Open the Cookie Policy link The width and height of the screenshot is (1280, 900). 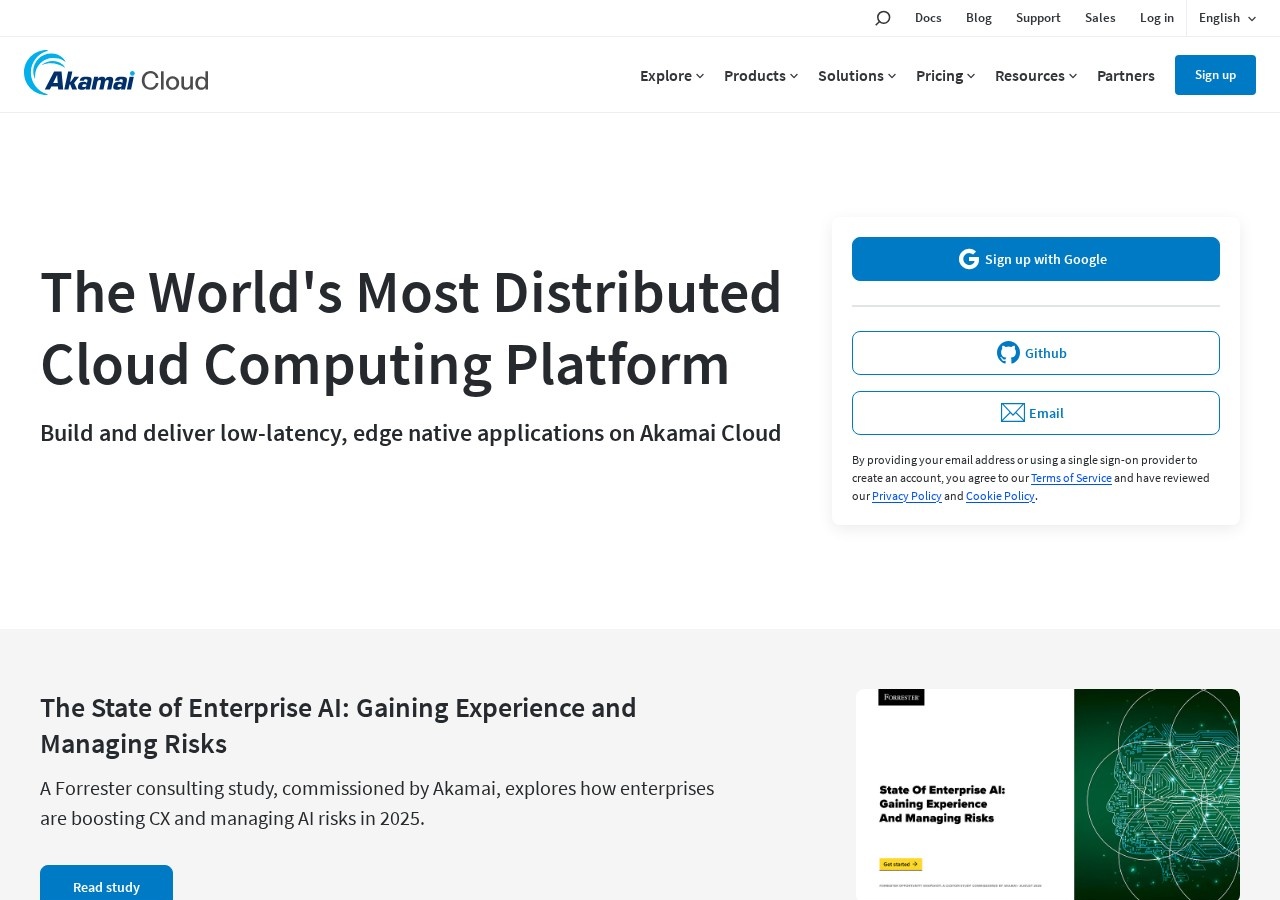[x=1000, y=496]
